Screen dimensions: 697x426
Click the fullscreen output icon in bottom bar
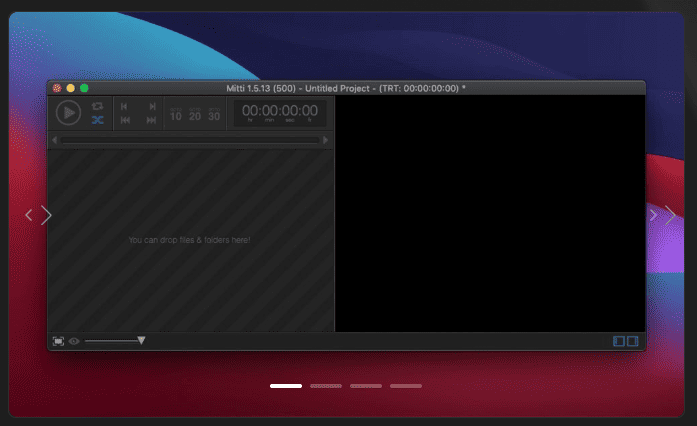[x=58, y=341]
